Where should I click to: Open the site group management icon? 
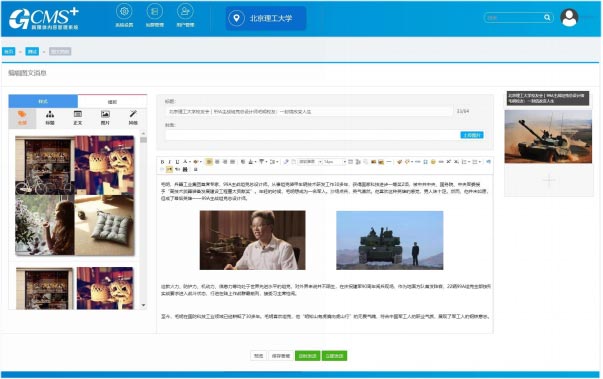pyautogui.click(x=155, y=12)
